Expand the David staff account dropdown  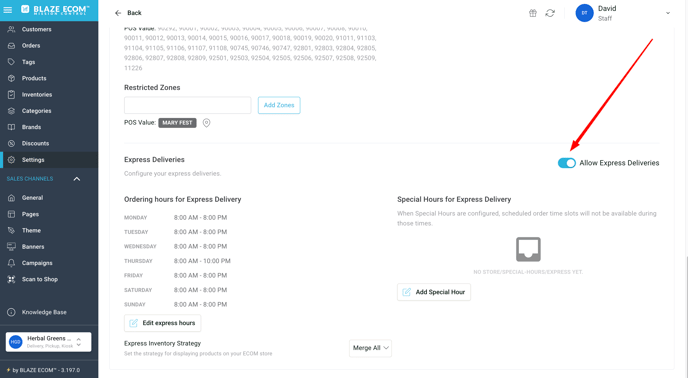(x=668, y=13)
